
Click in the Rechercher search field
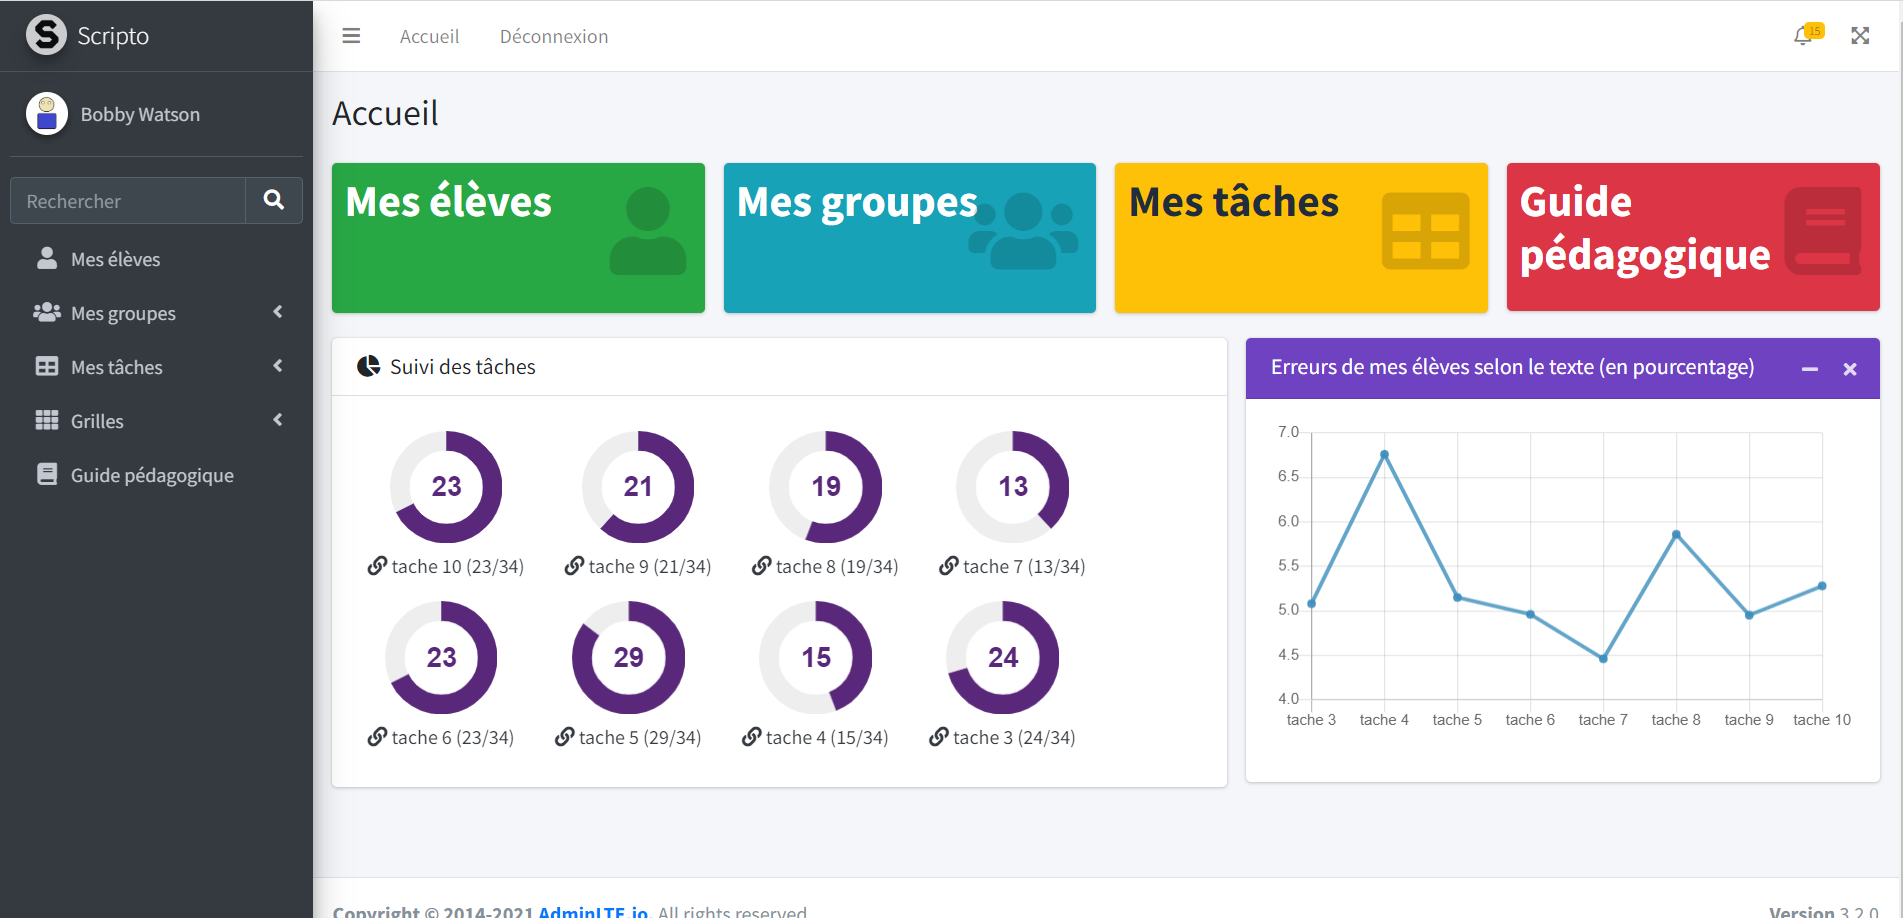[x=128, y=201]
